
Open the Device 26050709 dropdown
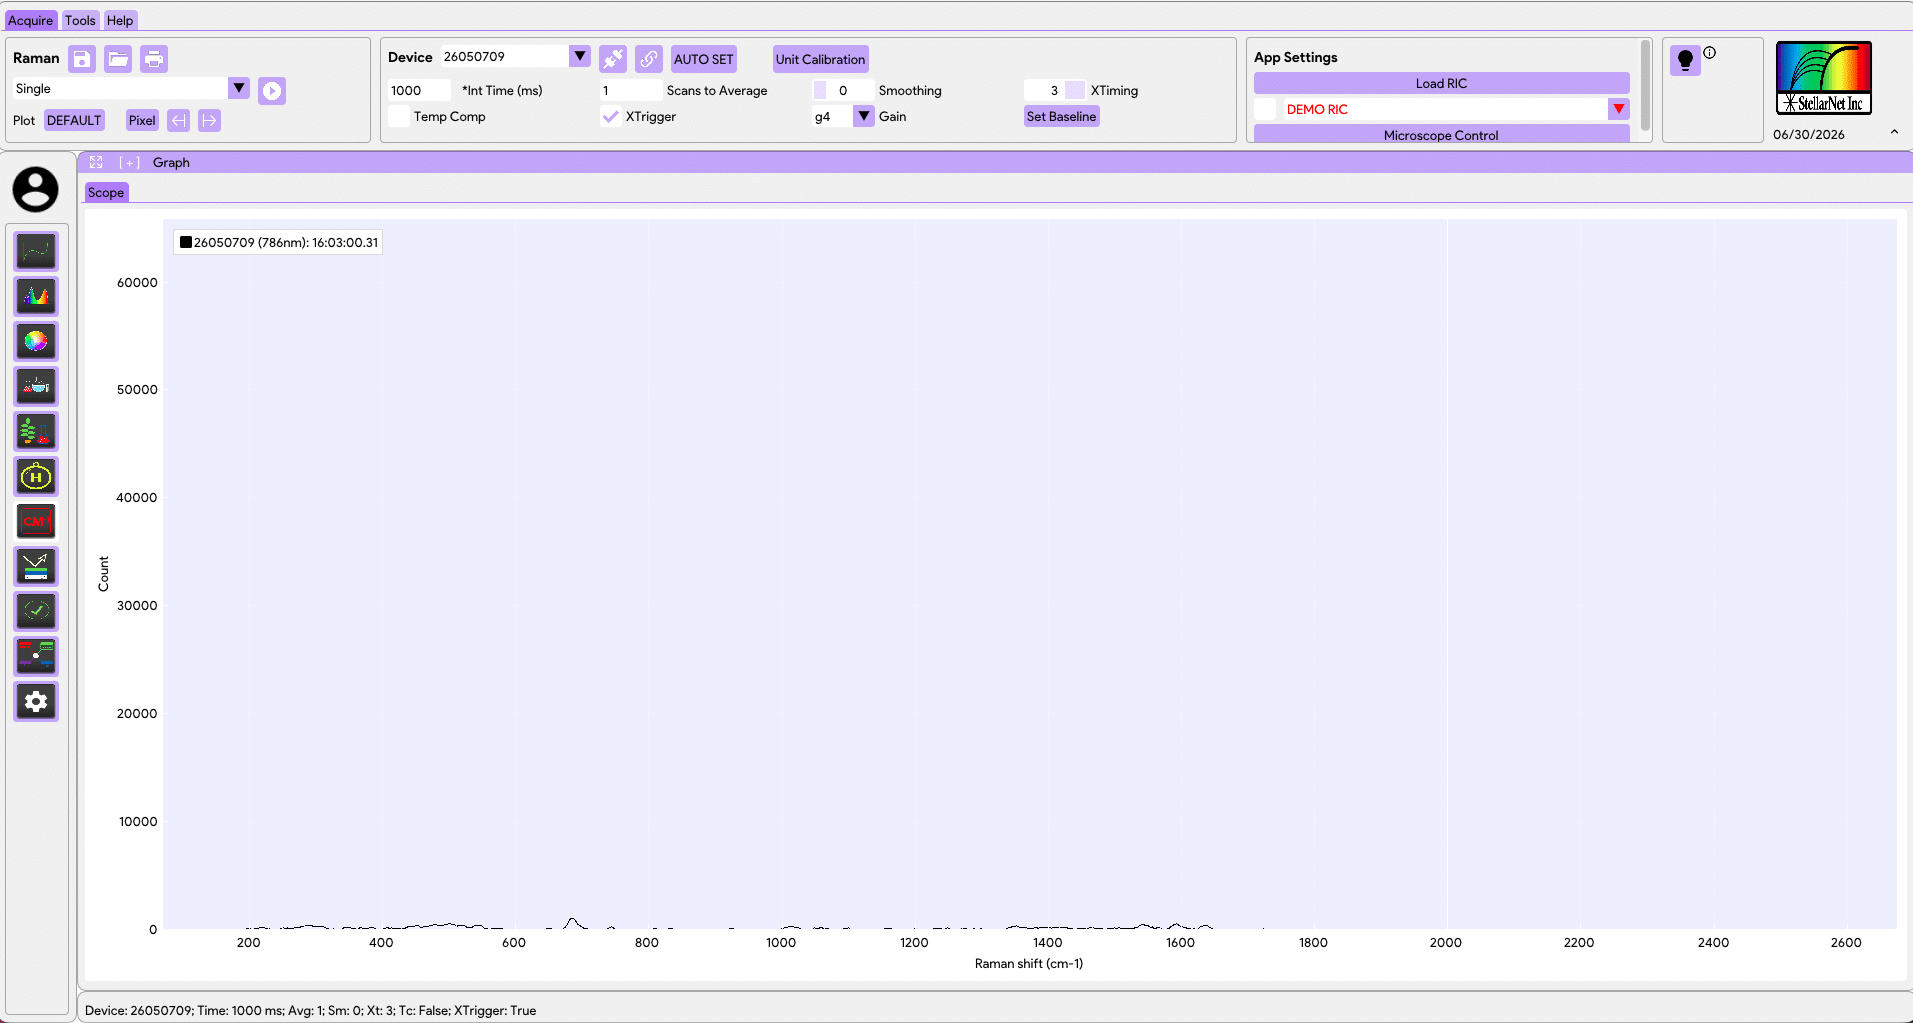point(580,56)
